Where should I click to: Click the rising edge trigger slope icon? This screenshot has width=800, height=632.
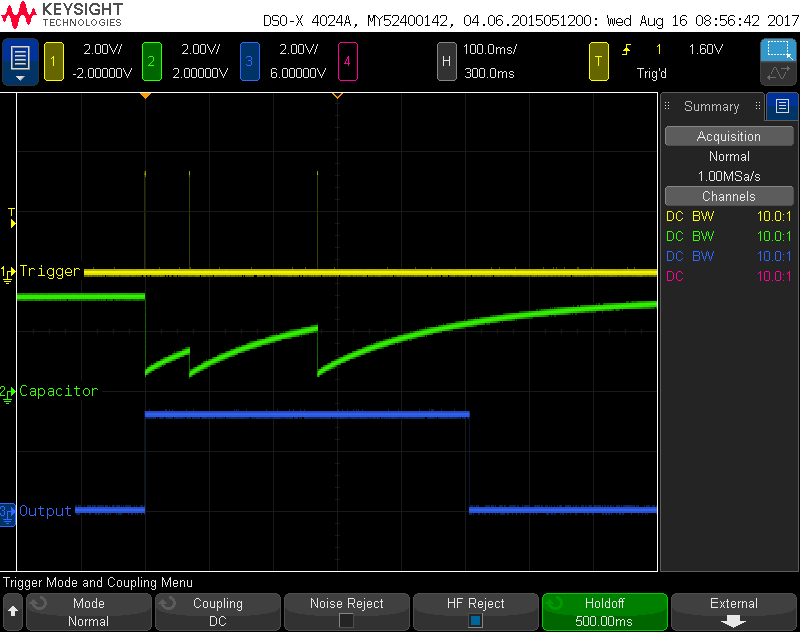pos(627,49)
